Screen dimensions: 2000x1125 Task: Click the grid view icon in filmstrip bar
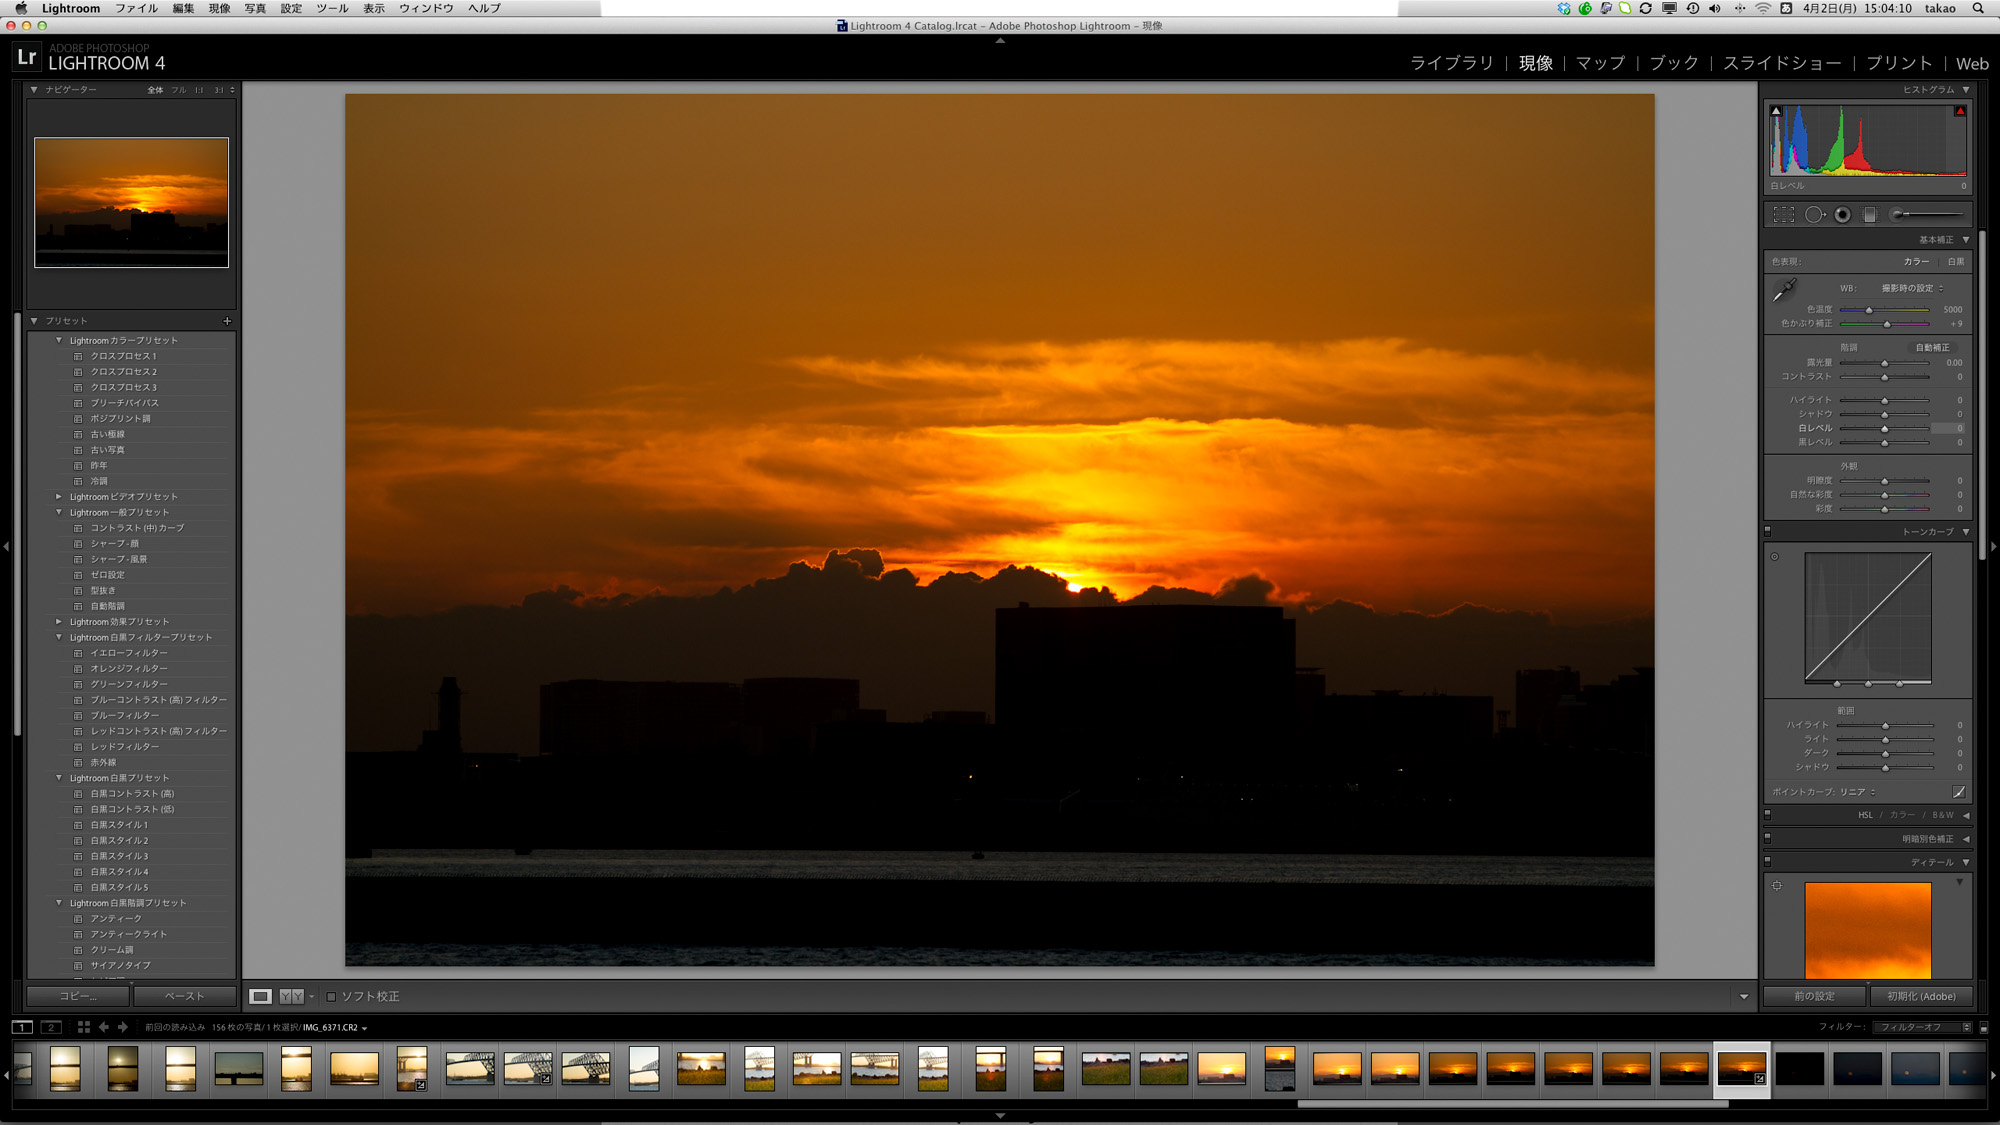point(83,1027)
